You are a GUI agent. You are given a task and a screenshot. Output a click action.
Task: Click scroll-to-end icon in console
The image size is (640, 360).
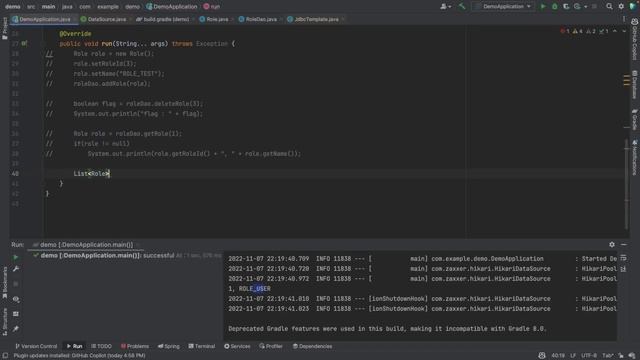coord(623,269)
